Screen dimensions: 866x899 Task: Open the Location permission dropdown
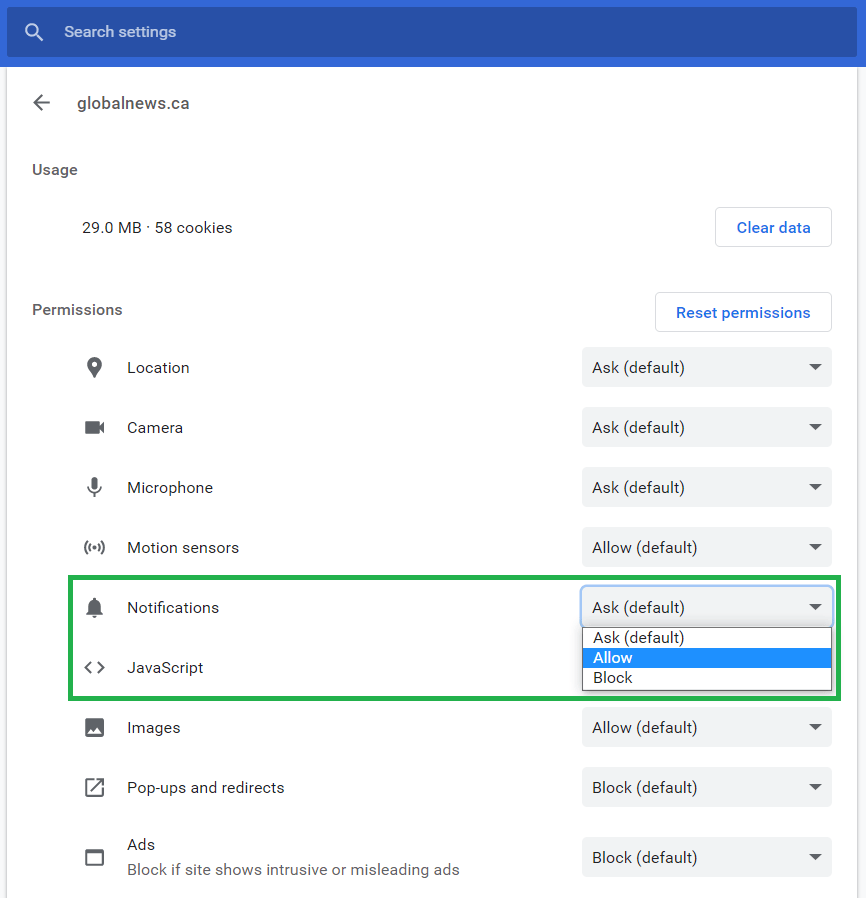click(x=706, y=368)
